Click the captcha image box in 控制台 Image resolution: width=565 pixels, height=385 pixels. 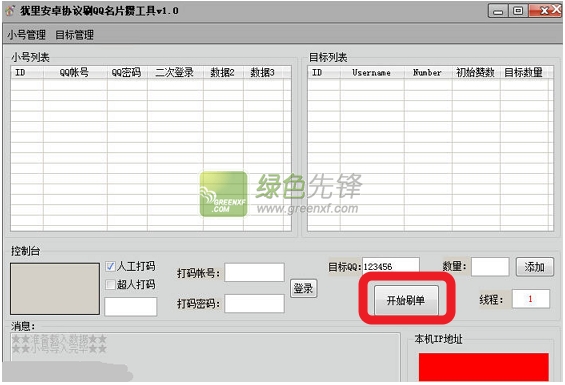tap(55, 289)
